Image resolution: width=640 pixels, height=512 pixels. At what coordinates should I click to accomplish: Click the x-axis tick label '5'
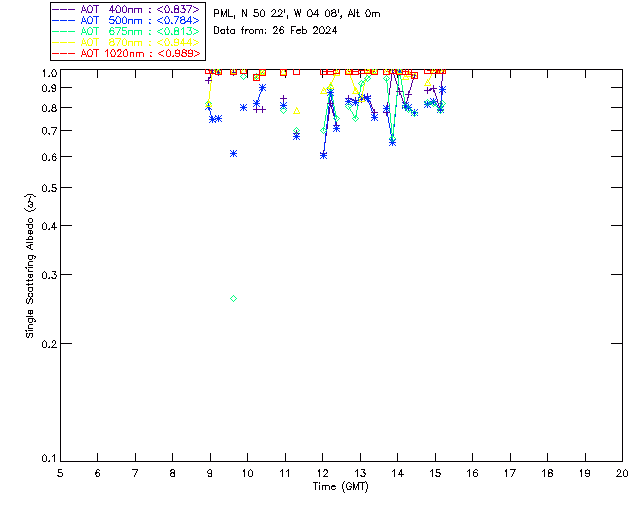[60, 473]
